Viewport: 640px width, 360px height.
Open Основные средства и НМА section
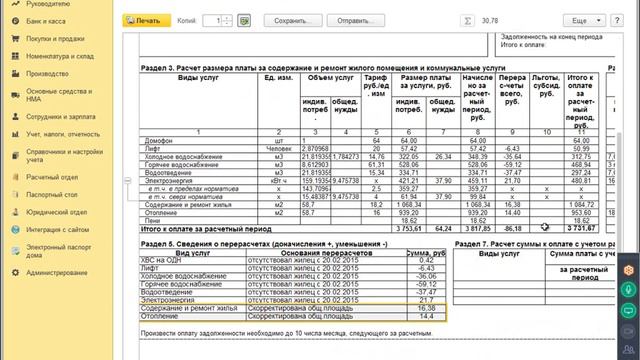(x=59, y=95)
